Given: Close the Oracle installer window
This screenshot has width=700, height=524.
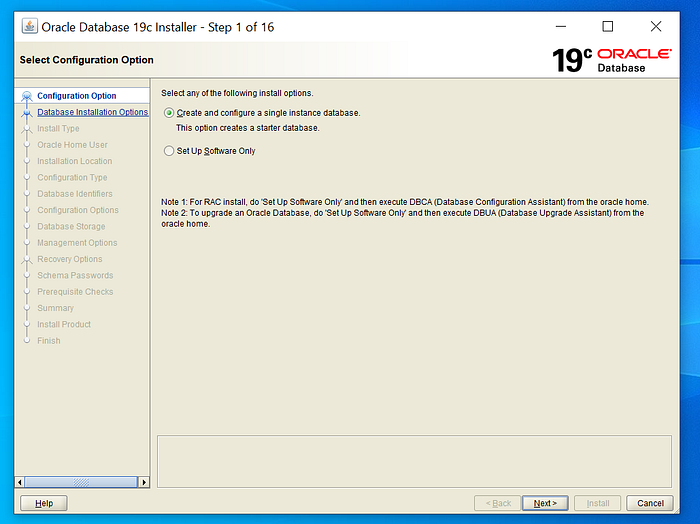Looking at the screenshot, I should [x=656, y=27].
